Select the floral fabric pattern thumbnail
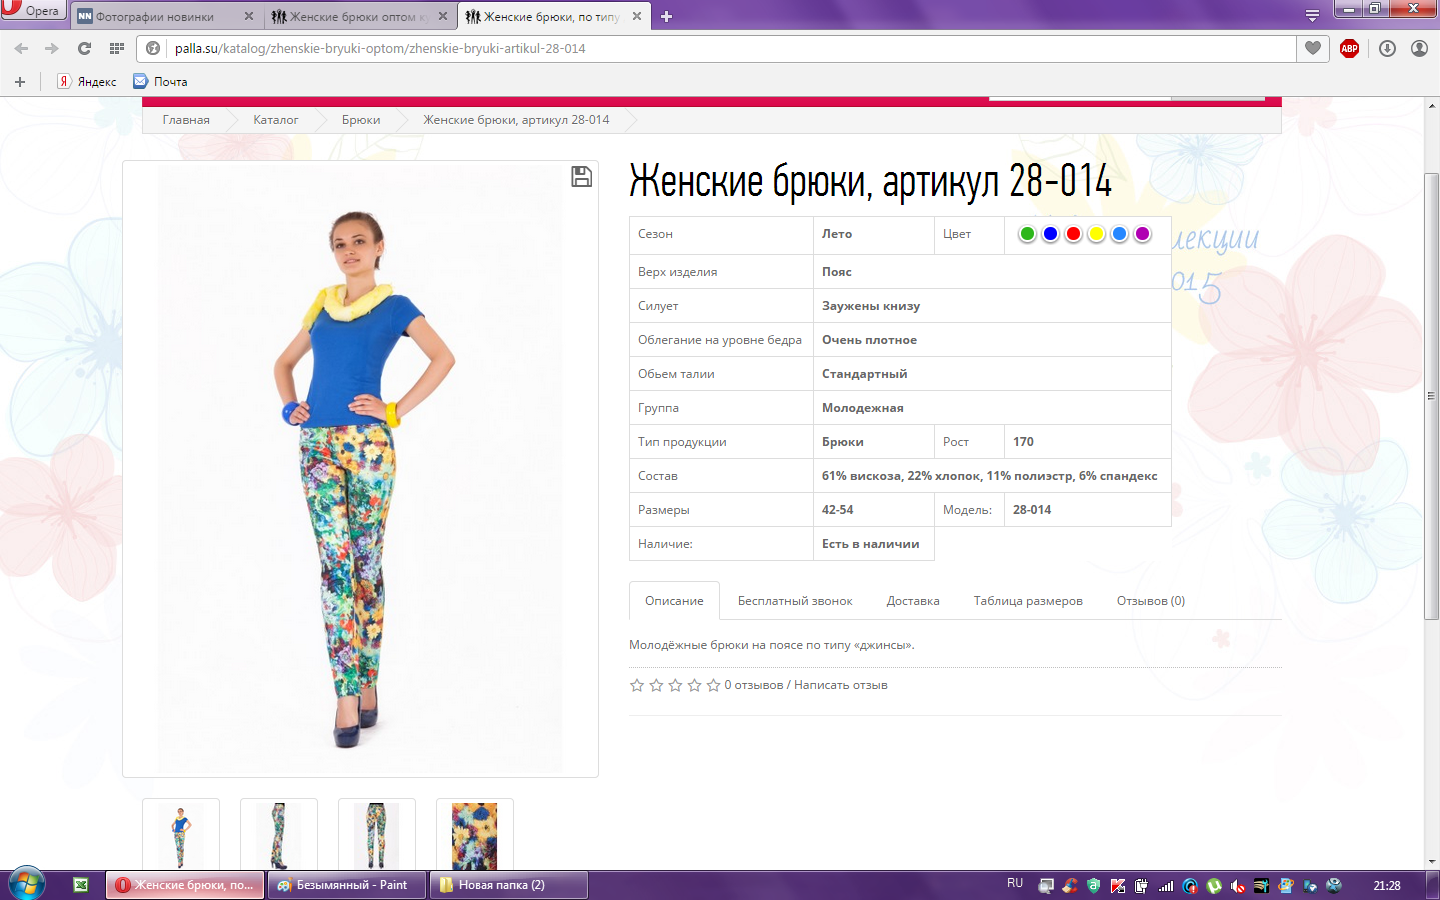This screenshot has height=900, width=1440. [x=474, y=835]
